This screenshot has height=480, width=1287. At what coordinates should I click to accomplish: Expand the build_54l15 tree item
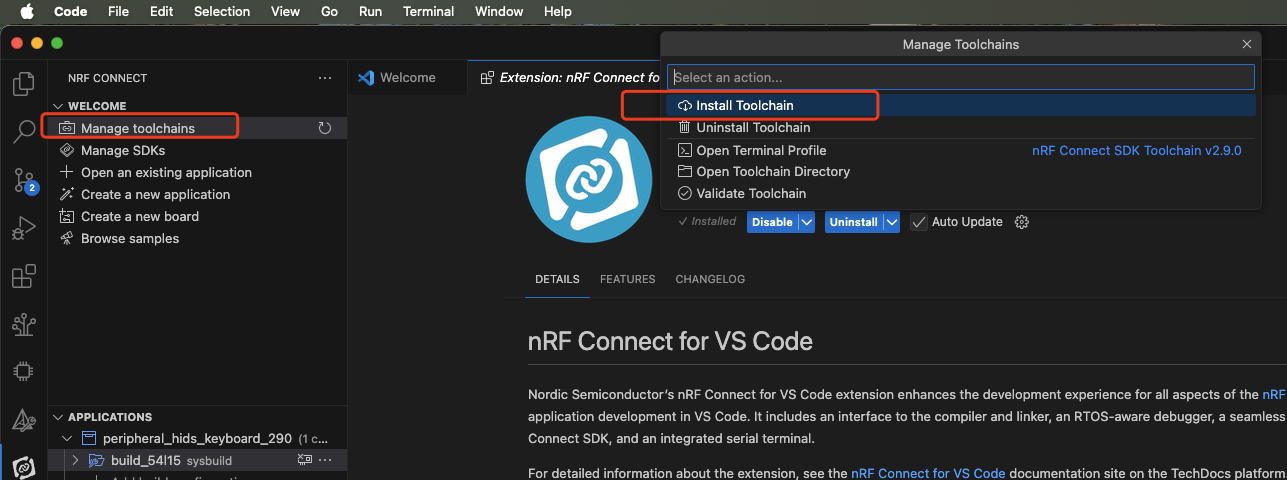75,460
